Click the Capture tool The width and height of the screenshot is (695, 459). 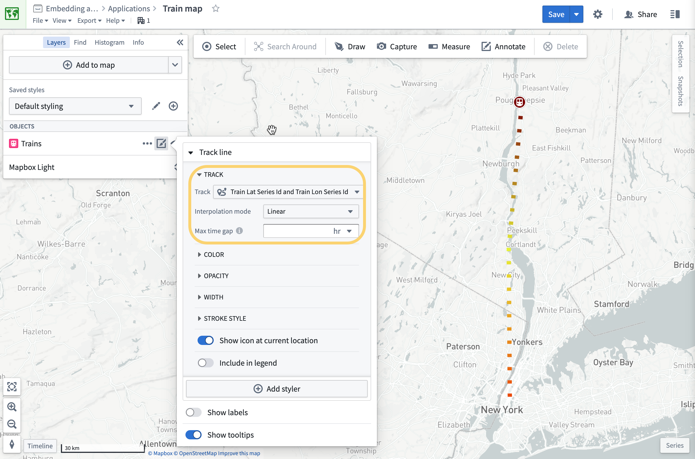[x=397, y=47]
